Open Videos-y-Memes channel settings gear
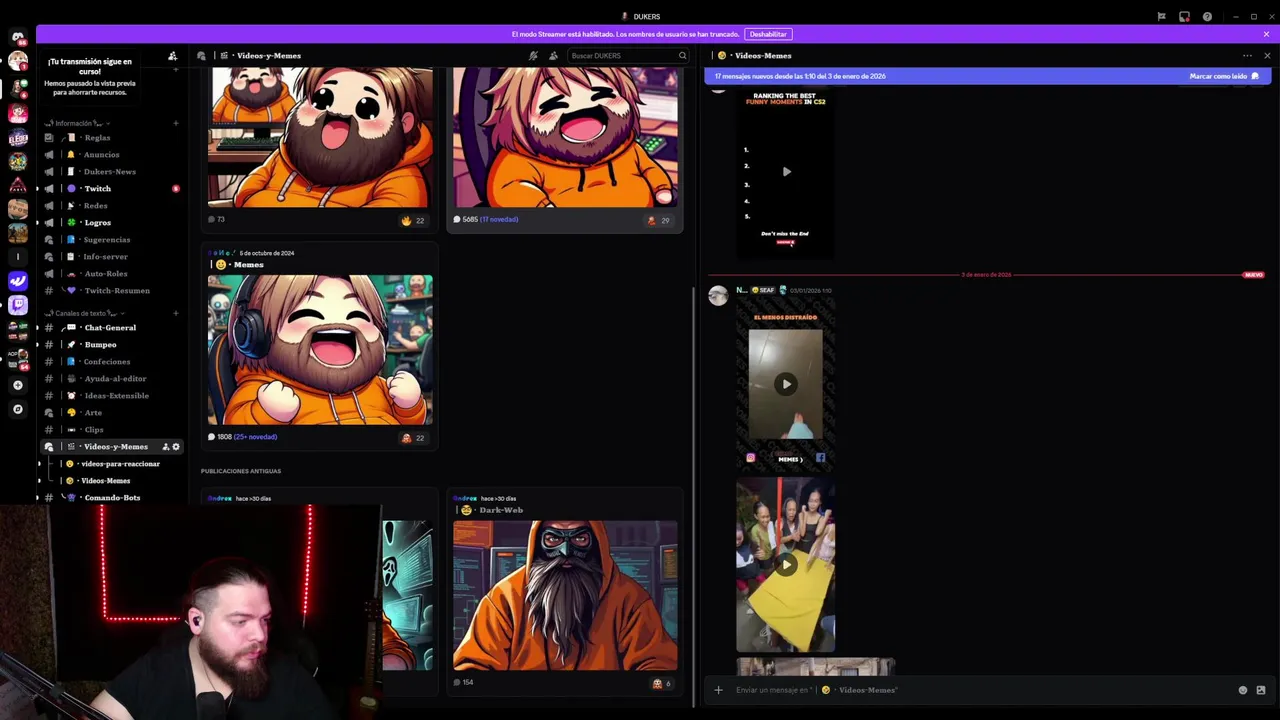 point(176,447)
